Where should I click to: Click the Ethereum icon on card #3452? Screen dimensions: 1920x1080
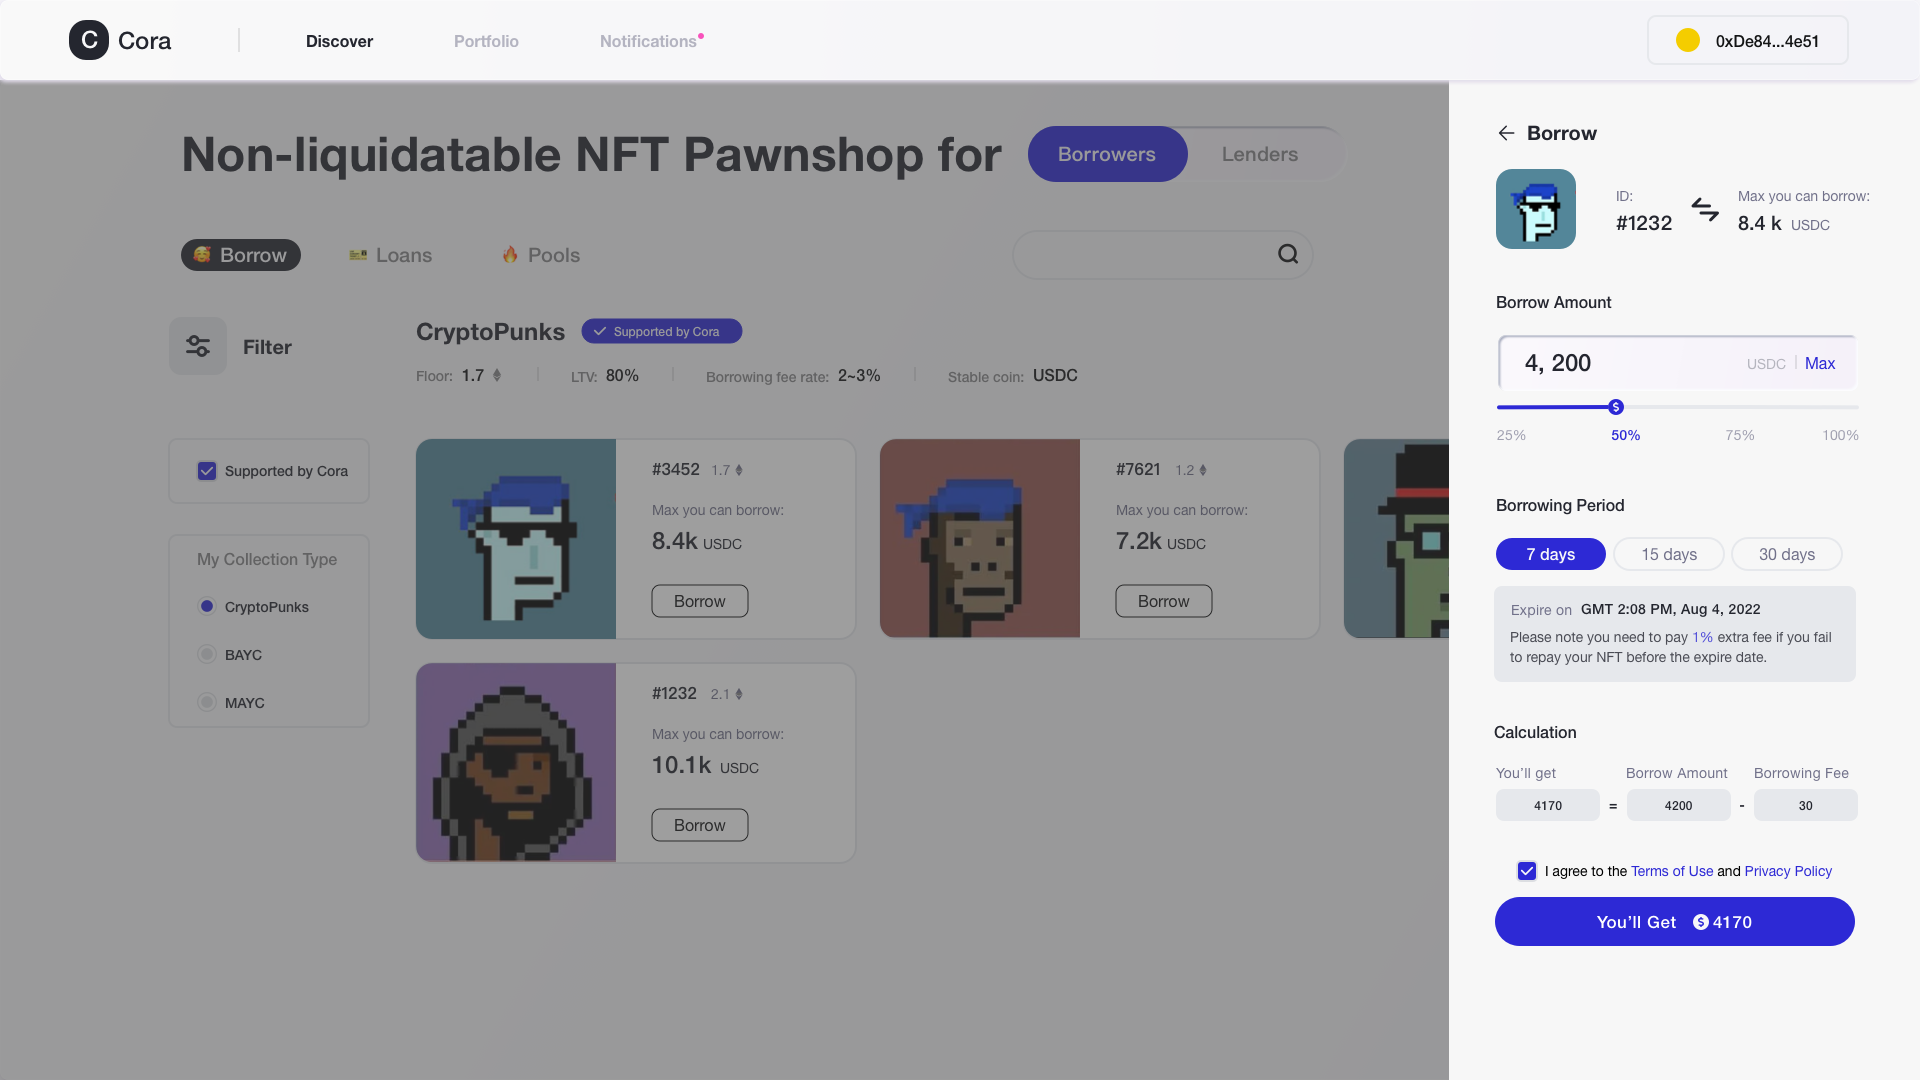point(739,470)
